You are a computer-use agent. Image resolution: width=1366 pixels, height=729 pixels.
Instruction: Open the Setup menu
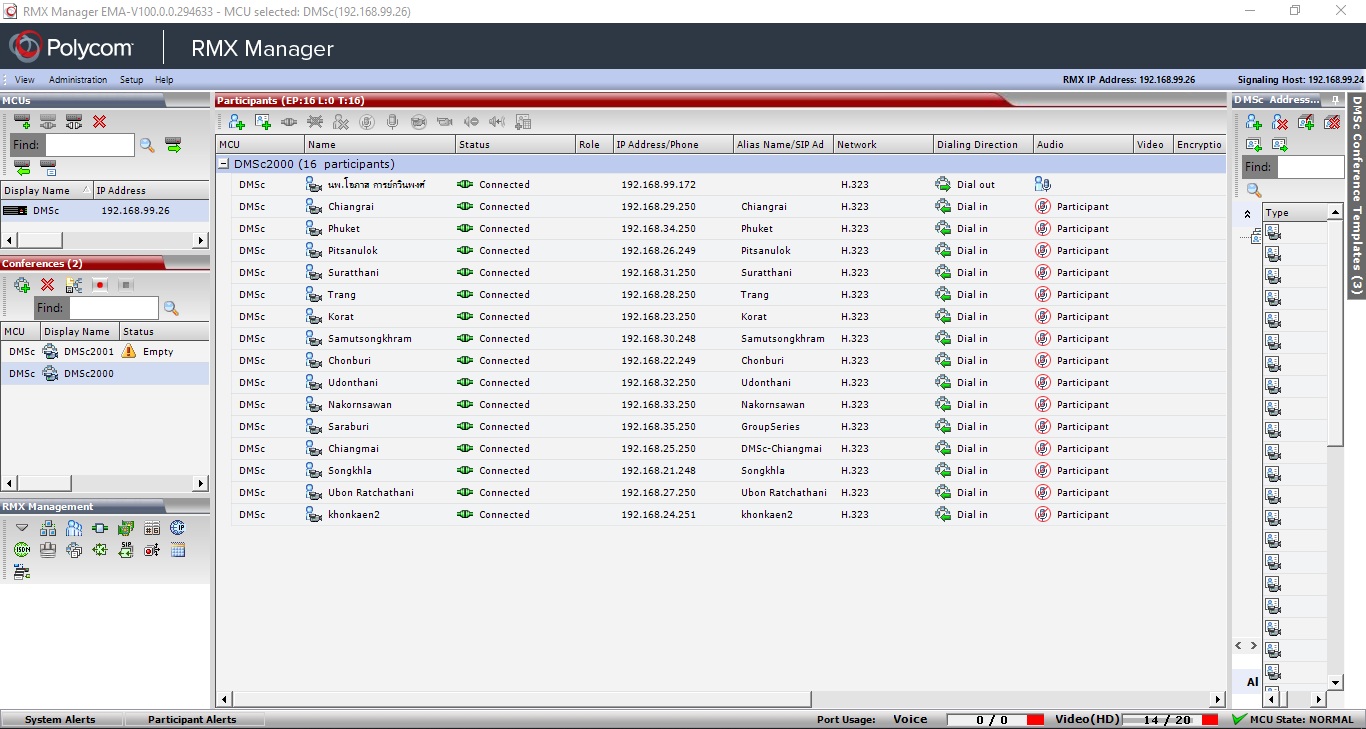(x=131, y=80)
